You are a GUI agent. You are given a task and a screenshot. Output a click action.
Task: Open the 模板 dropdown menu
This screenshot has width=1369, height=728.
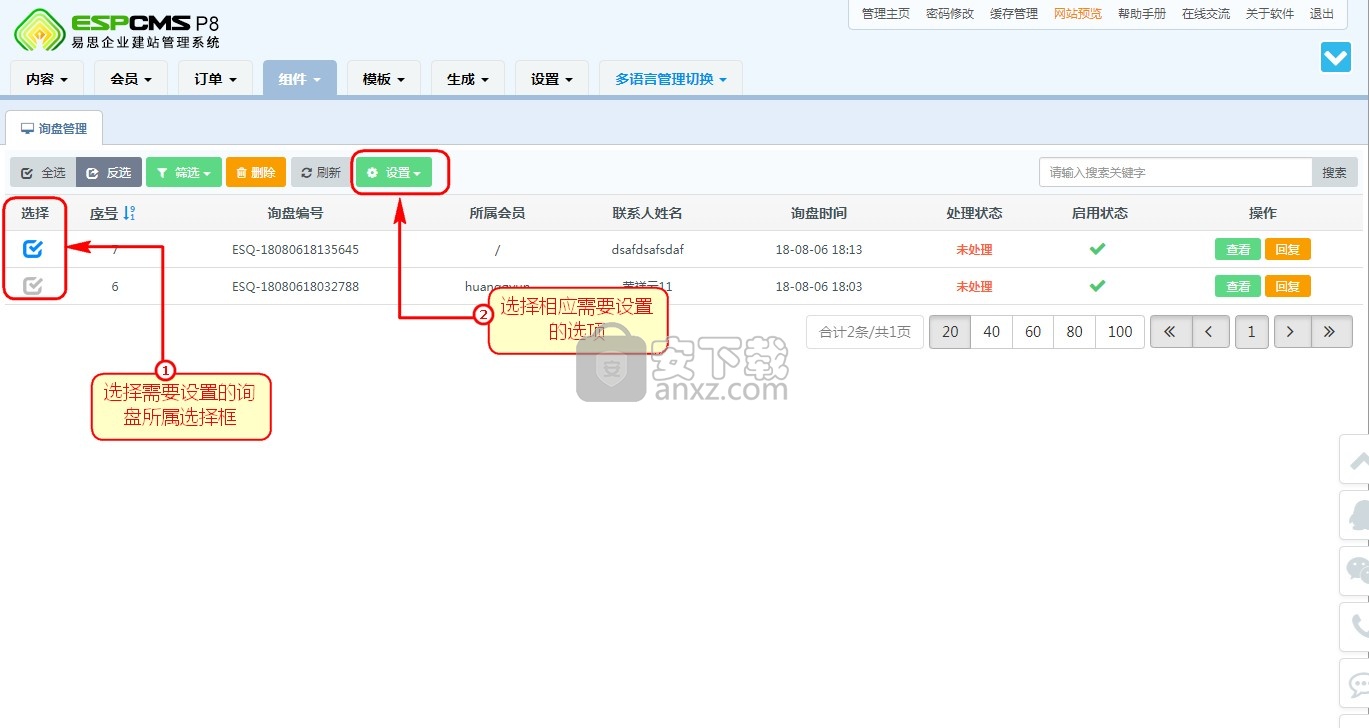(383, 79)
